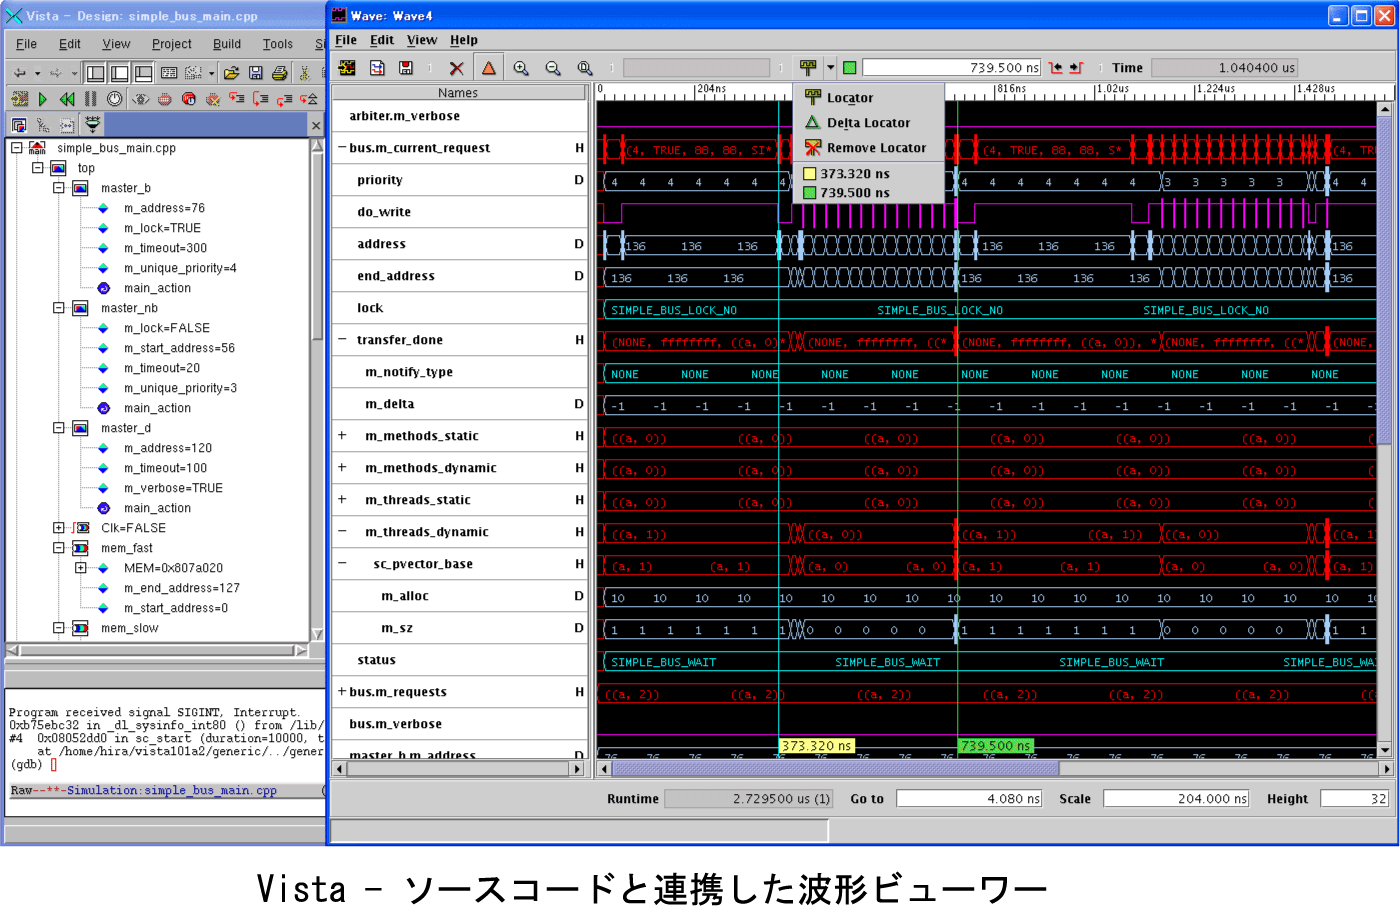Click the Wave horizontal scrollbar thumb
The height and width of the screenshot is (907, 1400).
pyautogui.click(x=835, y=769)
